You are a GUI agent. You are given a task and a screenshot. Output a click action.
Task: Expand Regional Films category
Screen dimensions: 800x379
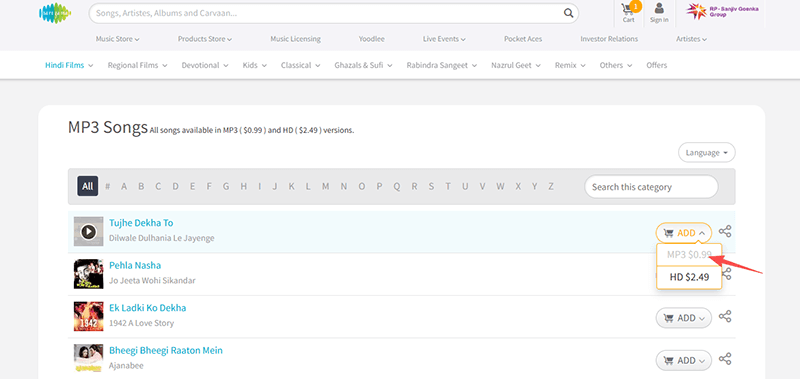pos(137,65)
